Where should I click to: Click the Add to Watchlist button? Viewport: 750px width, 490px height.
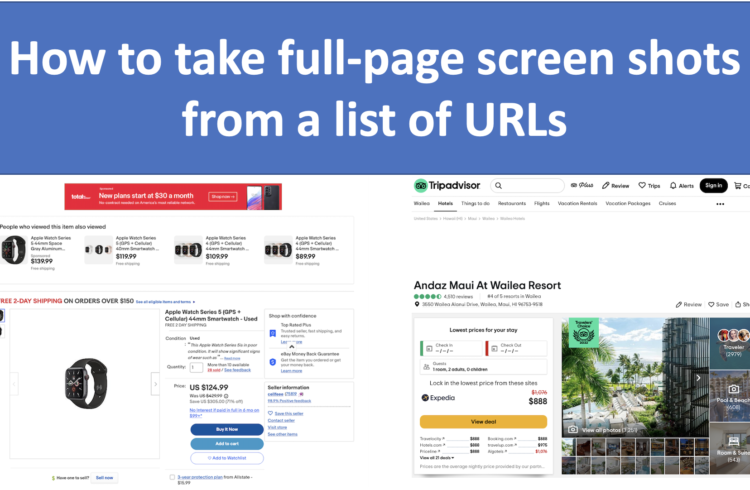227,458
